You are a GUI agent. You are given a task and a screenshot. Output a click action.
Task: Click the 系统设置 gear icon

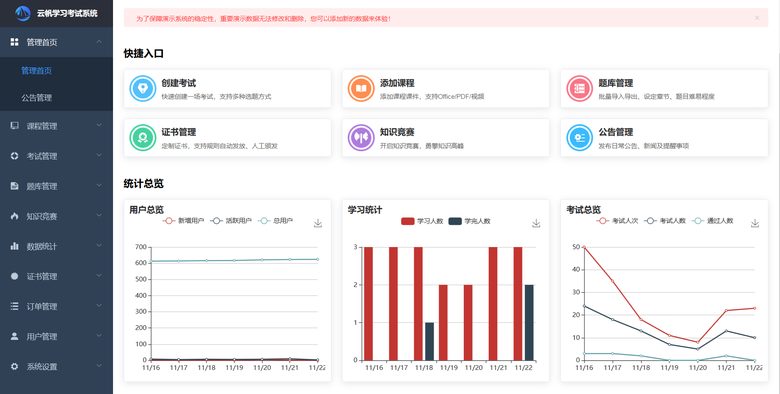coord(14,367)
